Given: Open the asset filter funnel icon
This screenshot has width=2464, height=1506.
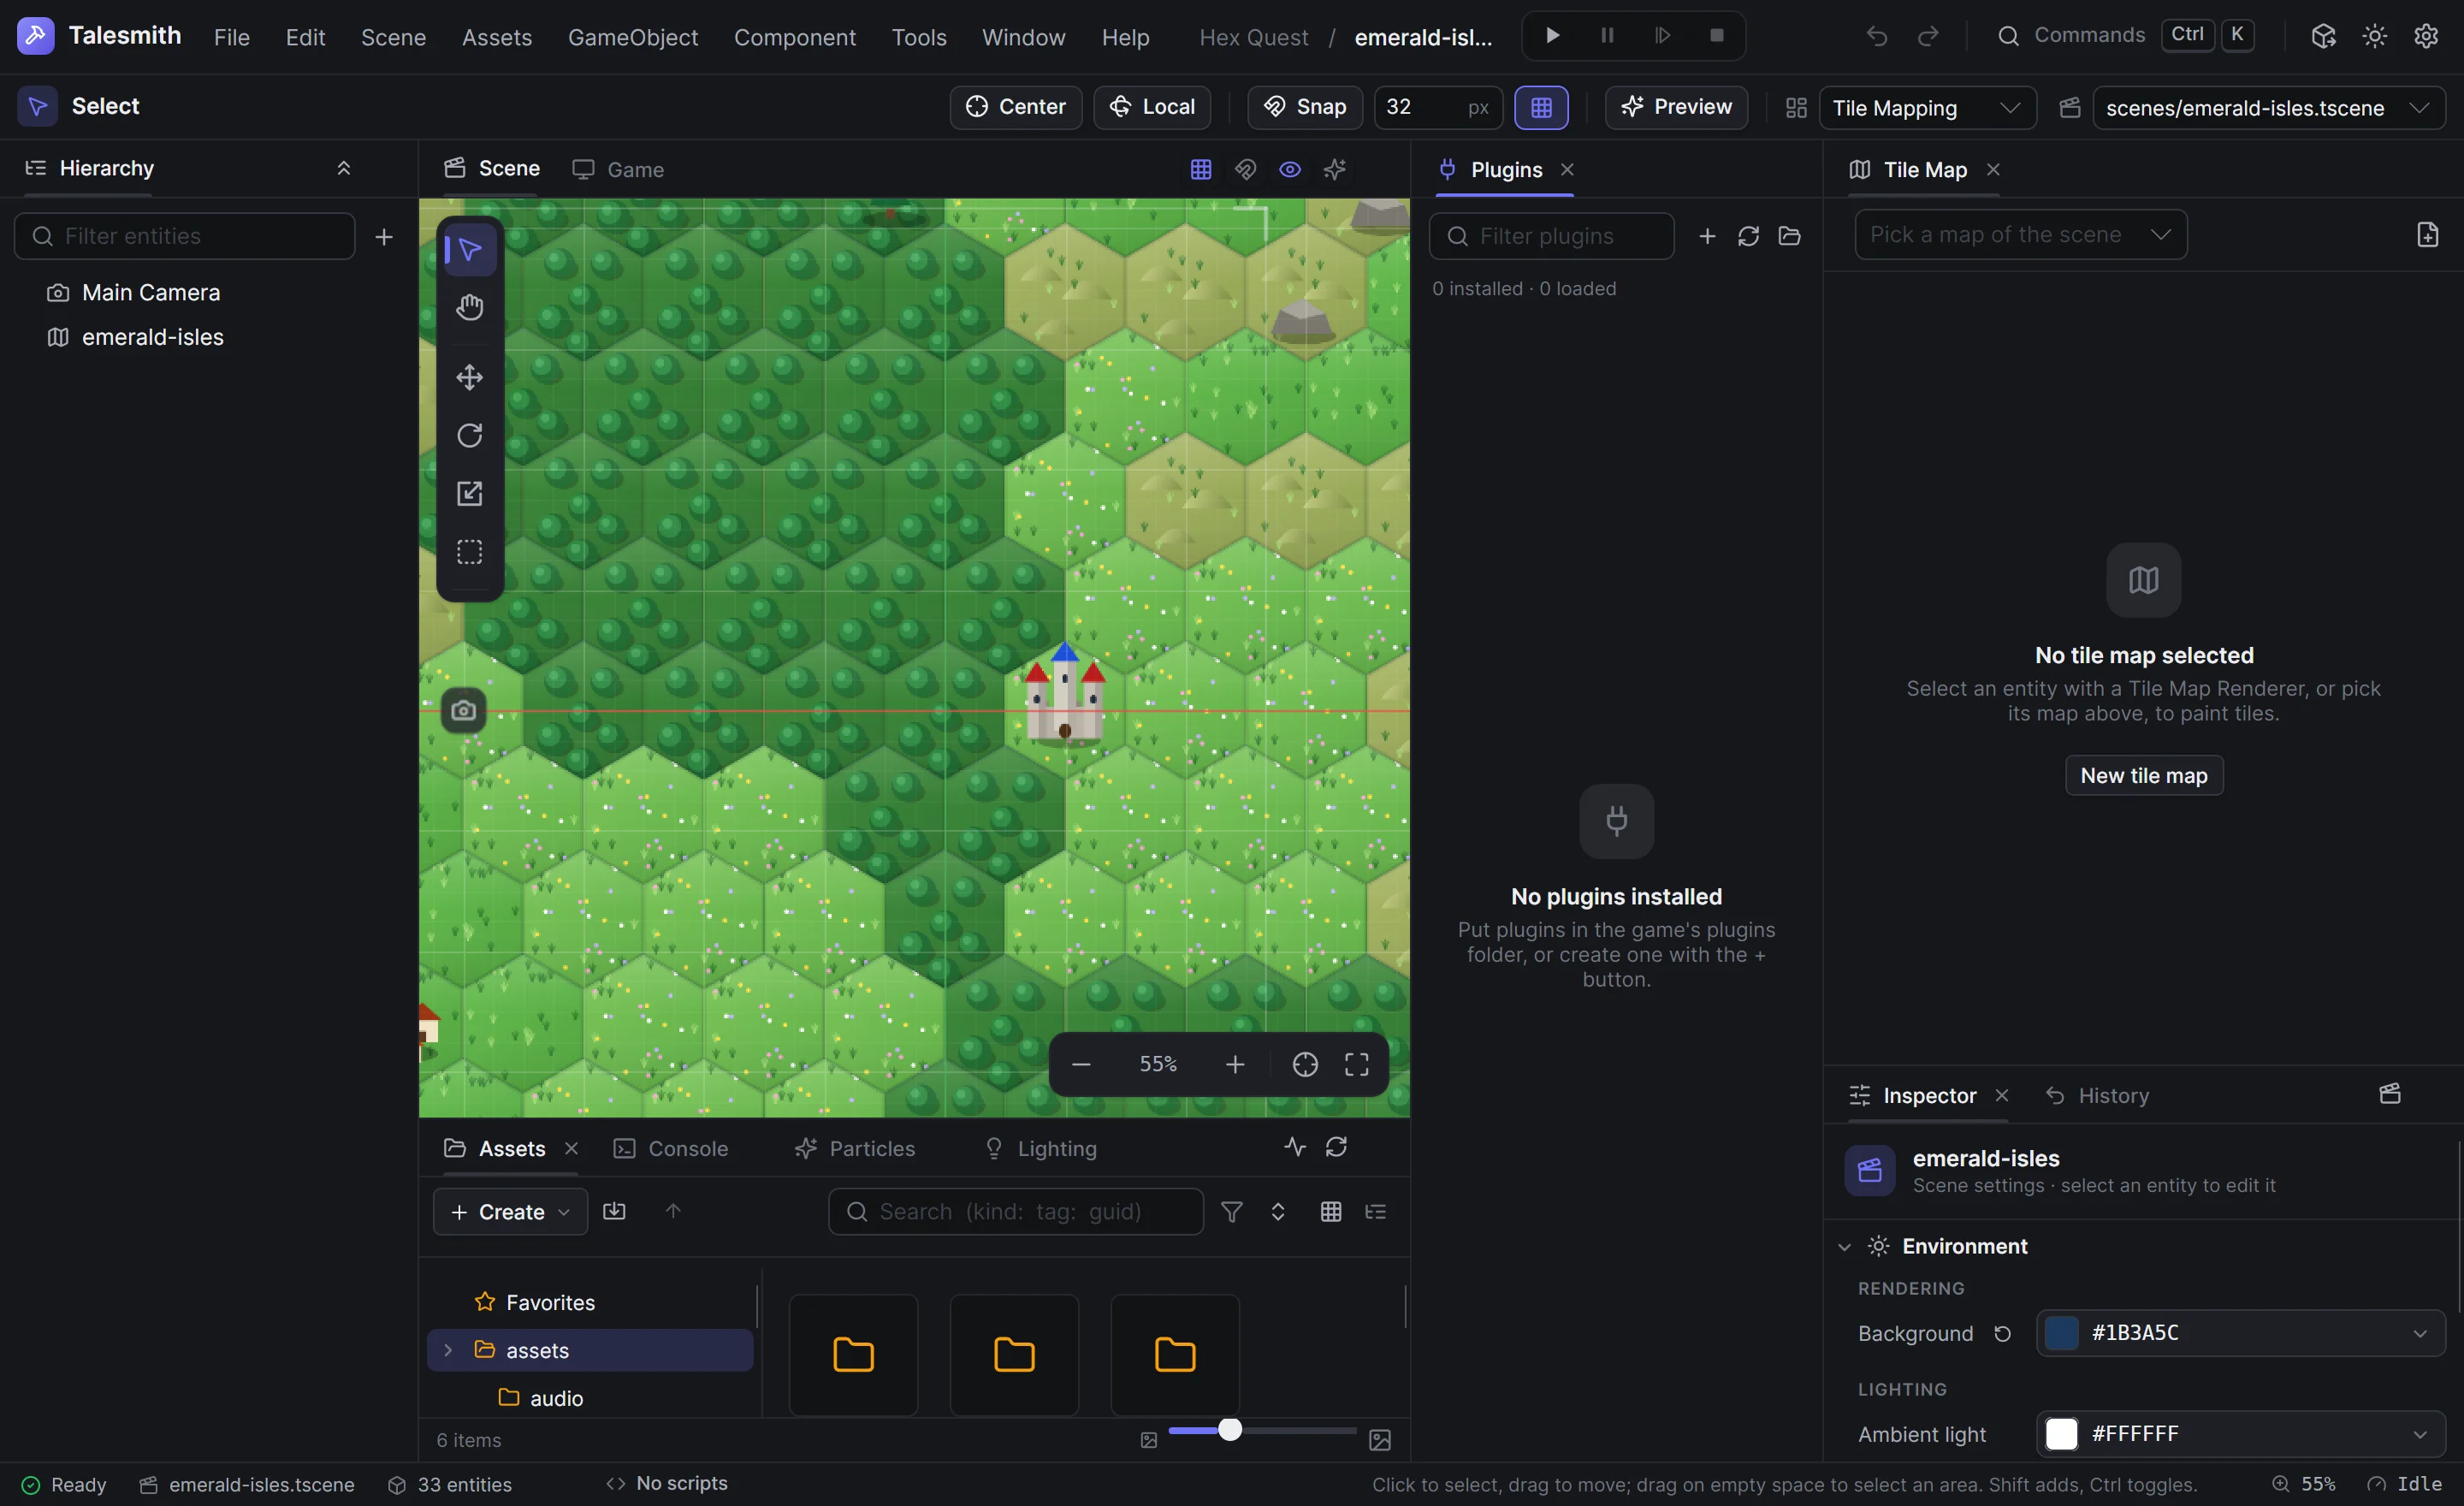Looking at the screenshot, I should pyautogui.click(x=1231, y=1212).
